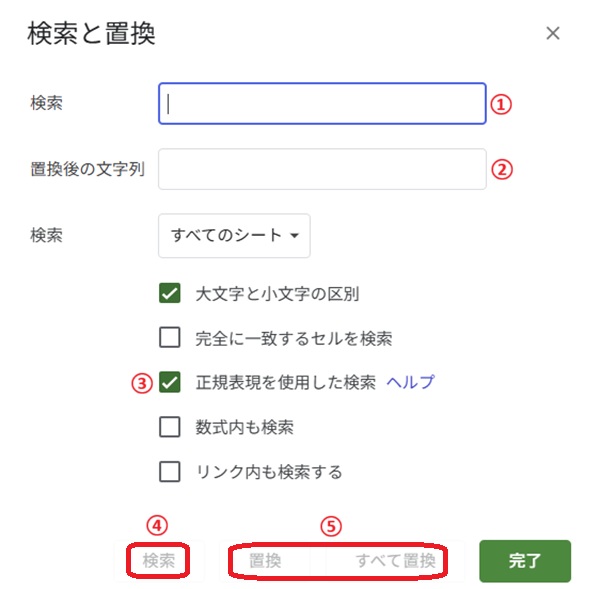Check the 数式内も検索 option

click(x=170, y=427)
